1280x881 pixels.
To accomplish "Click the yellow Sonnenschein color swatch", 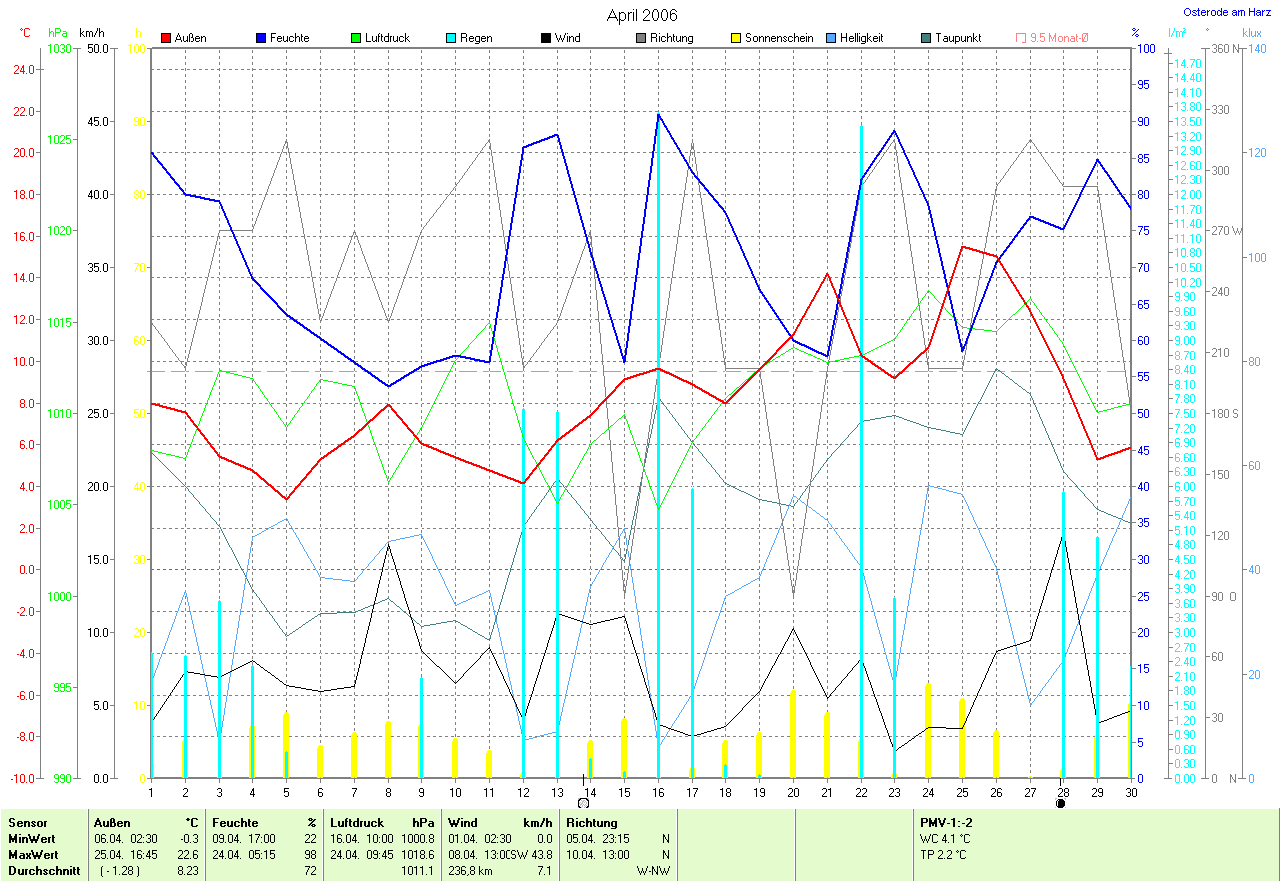I will (736, 38).
